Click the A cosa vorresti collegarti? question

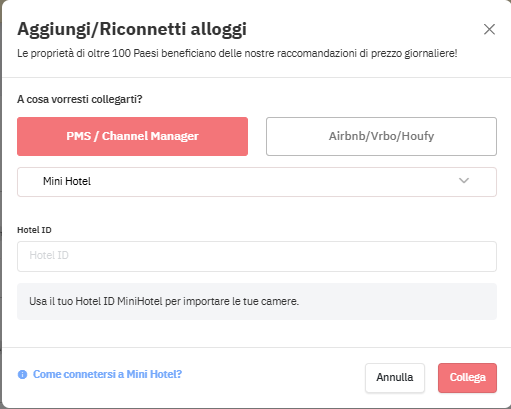80,99
